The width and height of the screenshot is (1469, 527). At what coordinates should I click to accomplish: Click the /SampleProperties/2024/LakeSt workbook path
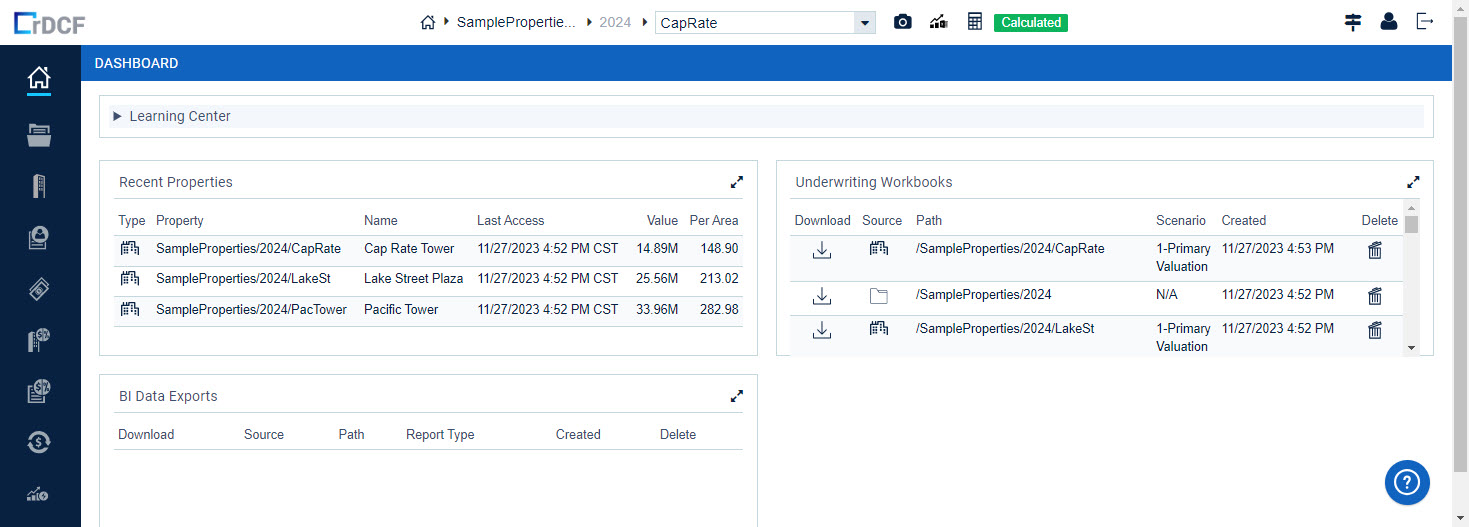pos(1005,329)
